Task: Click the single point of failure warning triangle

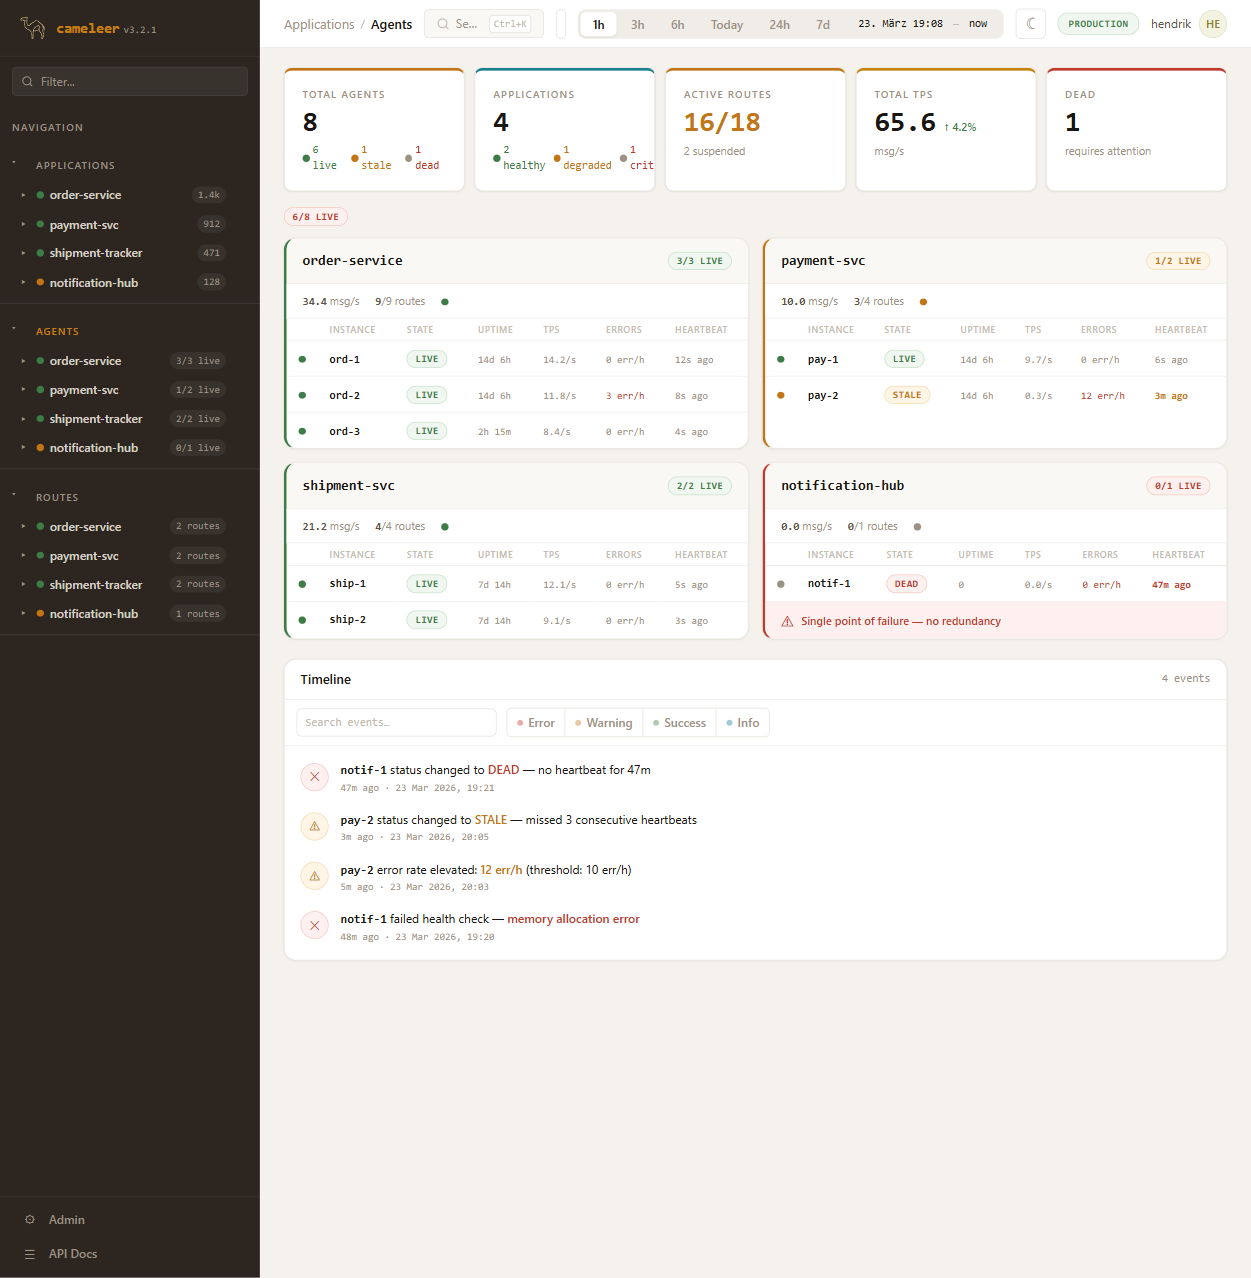Action: click(788, 622)
